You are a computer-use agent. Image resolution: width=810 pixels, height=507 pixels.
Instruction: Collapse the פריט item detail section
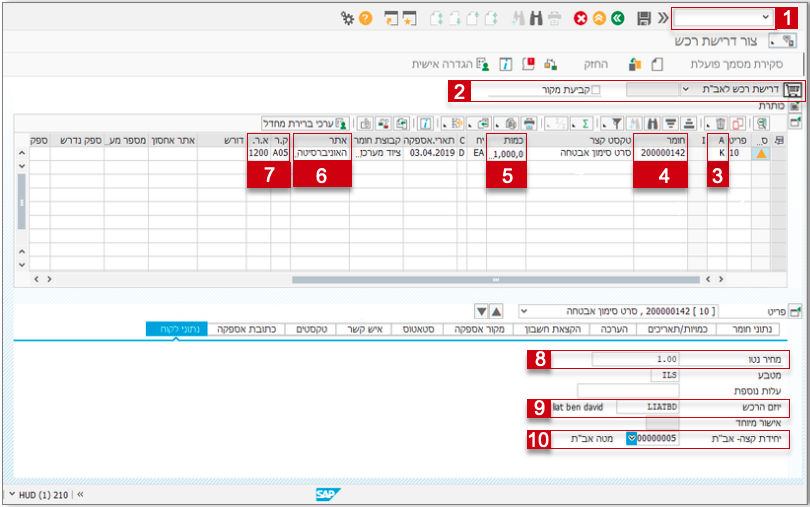click(x=795, y=311)
